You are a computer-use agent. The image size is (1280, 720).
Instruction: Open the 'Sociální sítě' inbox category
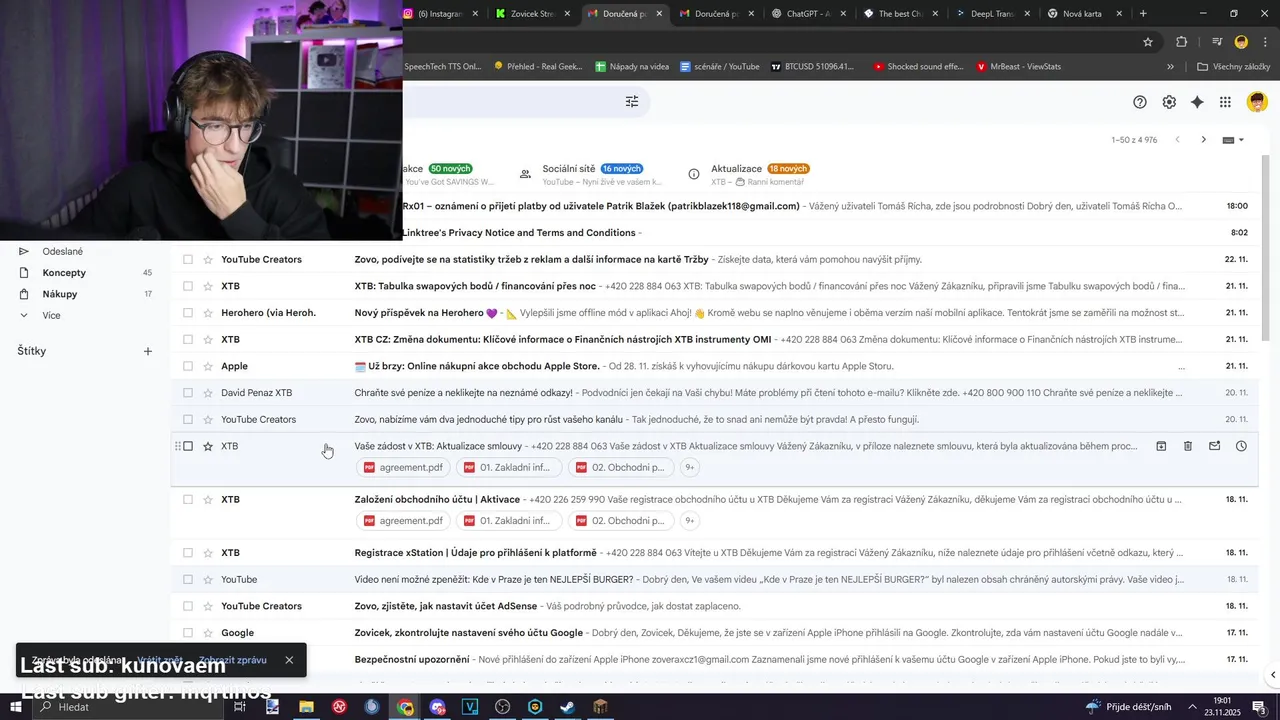pyautogui.click(x=591, y=174)
